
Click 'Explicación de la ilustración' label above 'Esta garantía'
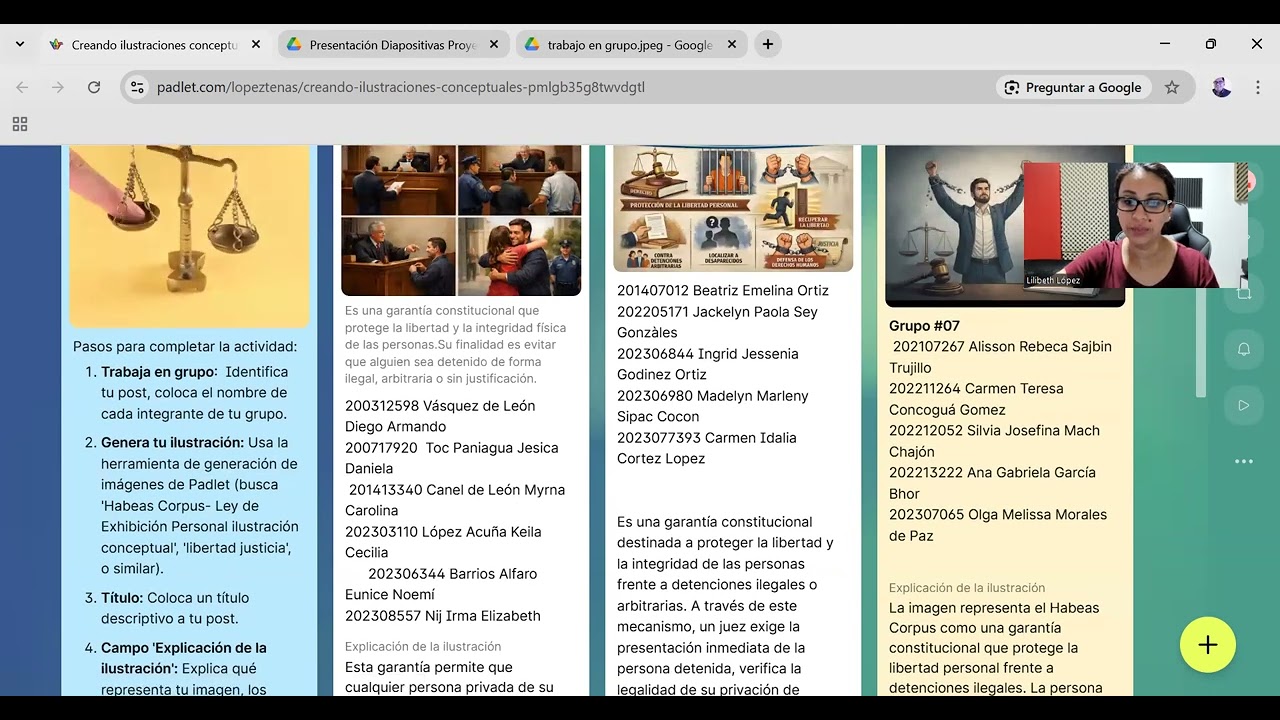click(x=423, y=647)
